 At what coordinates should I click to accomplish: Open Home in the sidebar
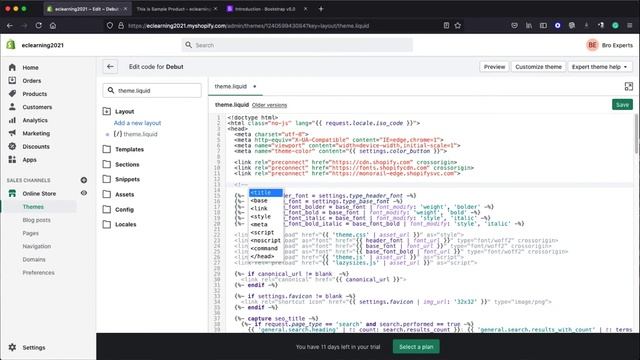click(30, 67)
